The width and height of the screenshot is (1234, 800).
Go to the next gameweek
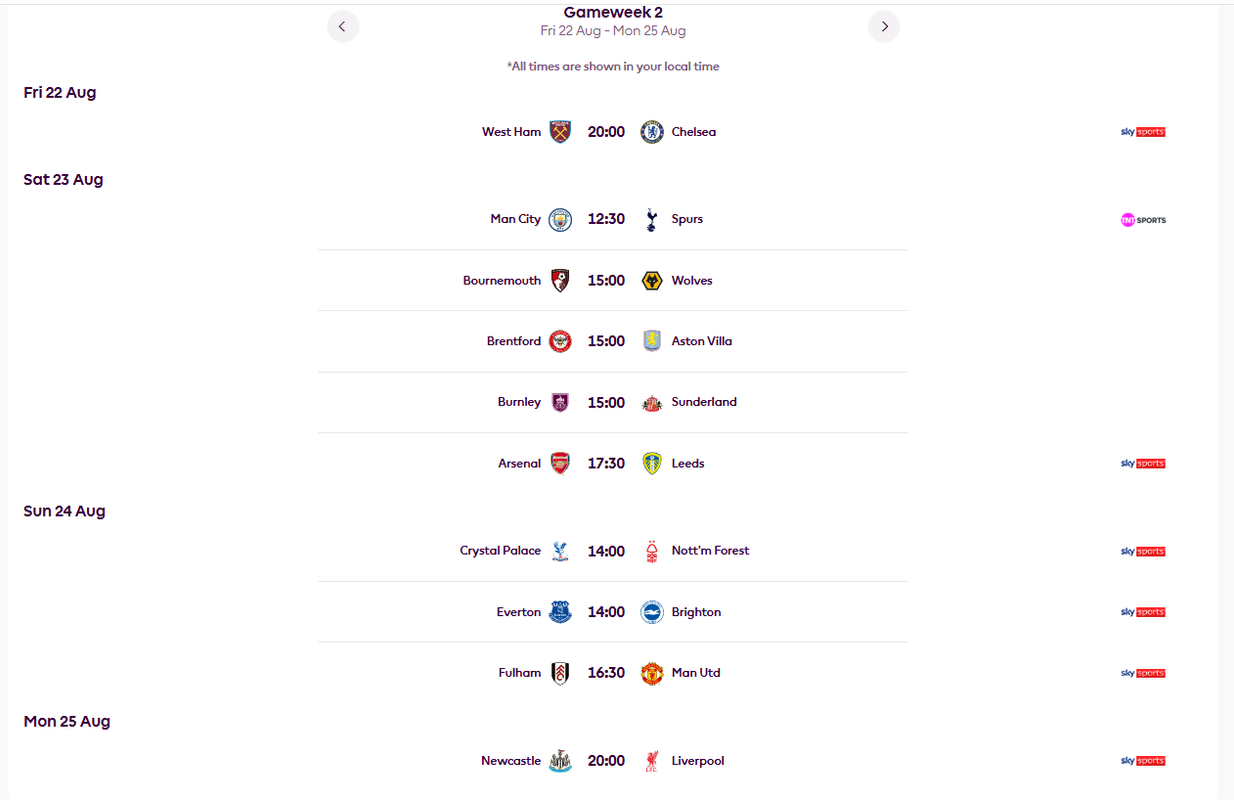[x=884, y=27]
